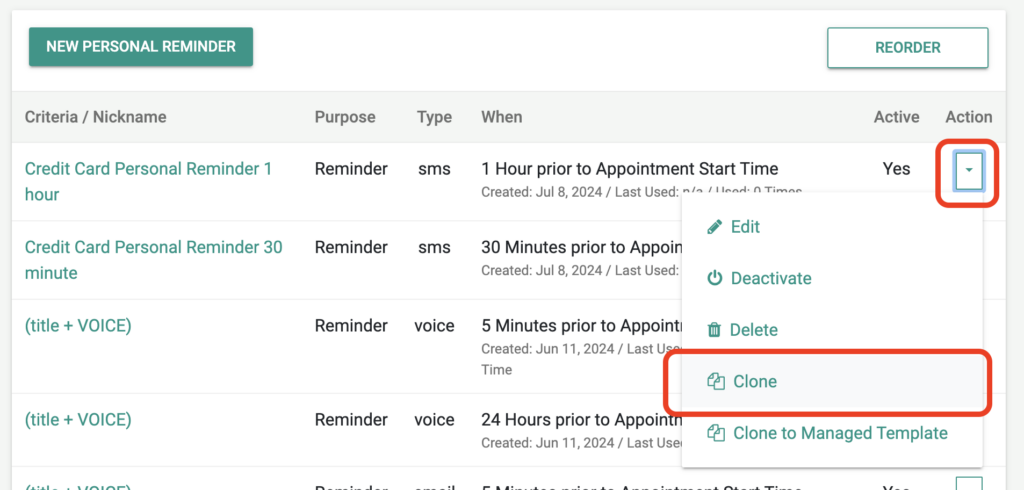Open the action dropdown for the first reminder
The width and height of the screenshot is (1024, 490).
pyautogui.click(x=969, y=169)
